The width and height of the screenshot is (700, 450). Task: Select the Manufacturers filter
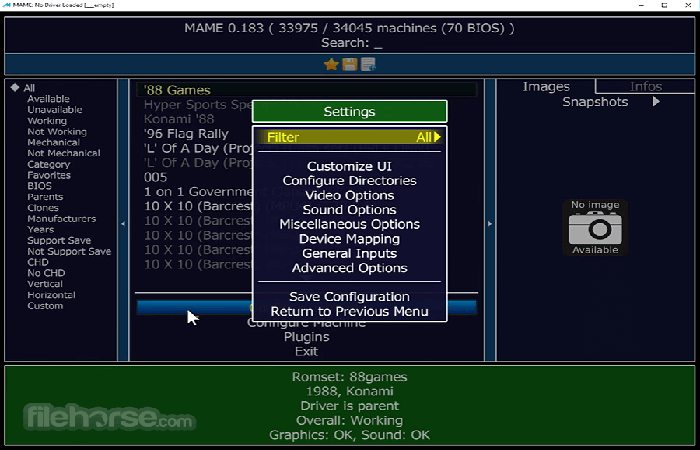pyautogui.click(x=62, y=219)
